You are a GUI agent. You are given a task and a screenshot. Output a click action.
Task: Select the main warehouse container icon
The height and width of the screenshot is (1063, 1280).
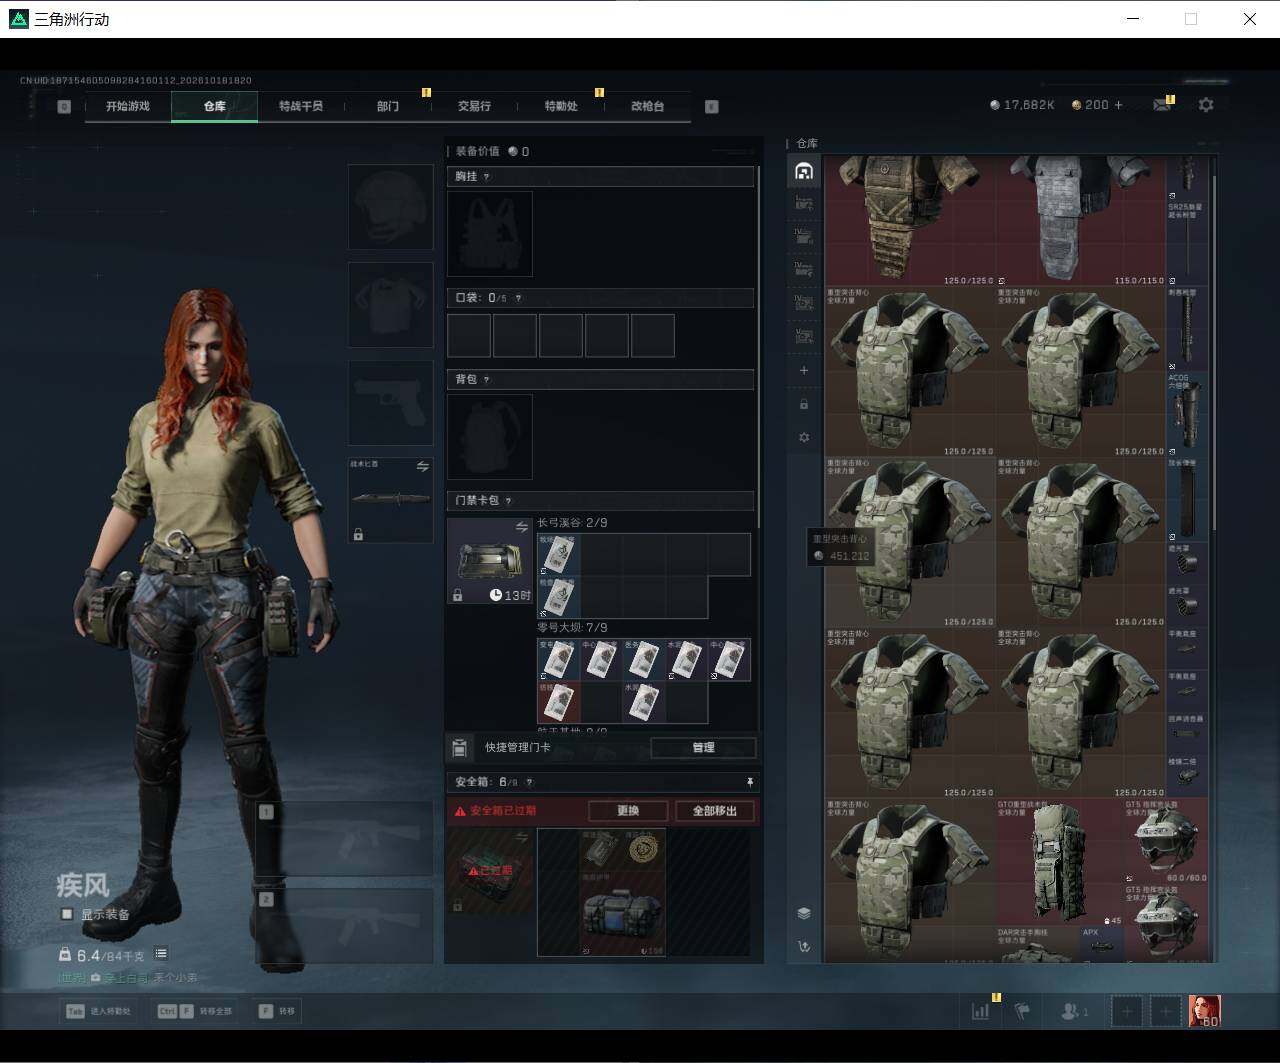tap(803, 172)
